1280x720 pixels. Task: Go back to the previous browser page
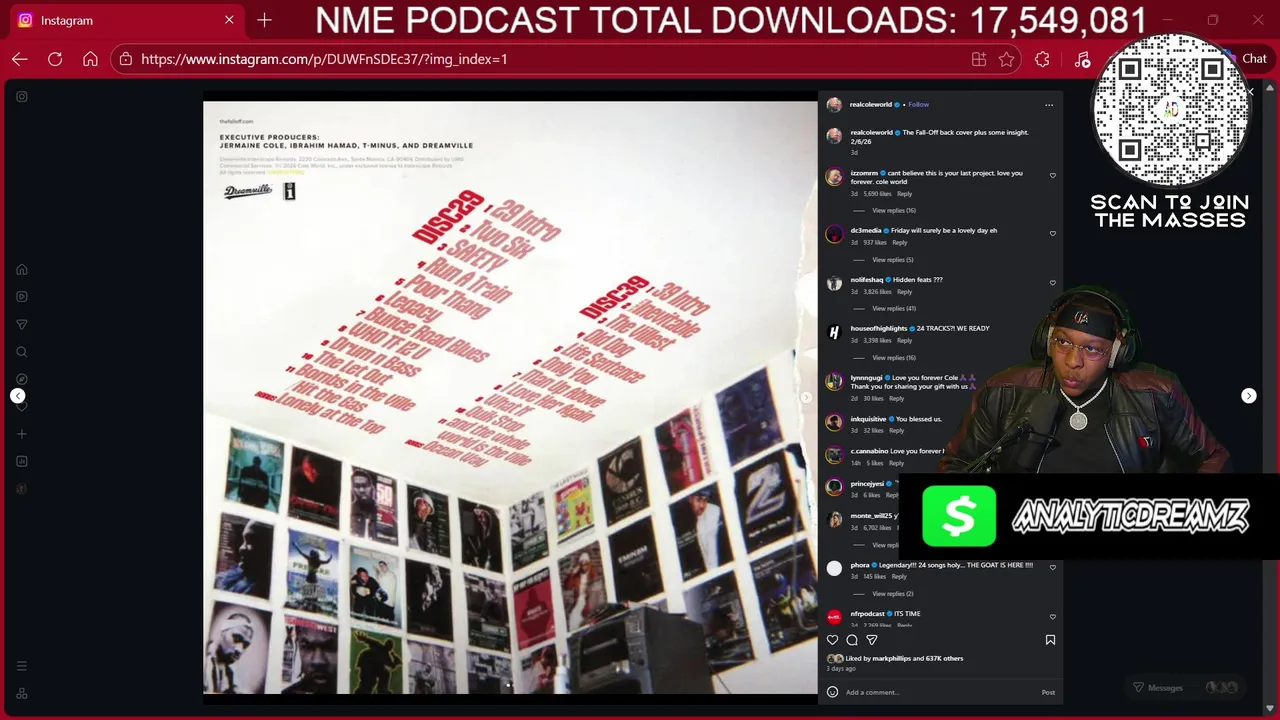point(20,59)
